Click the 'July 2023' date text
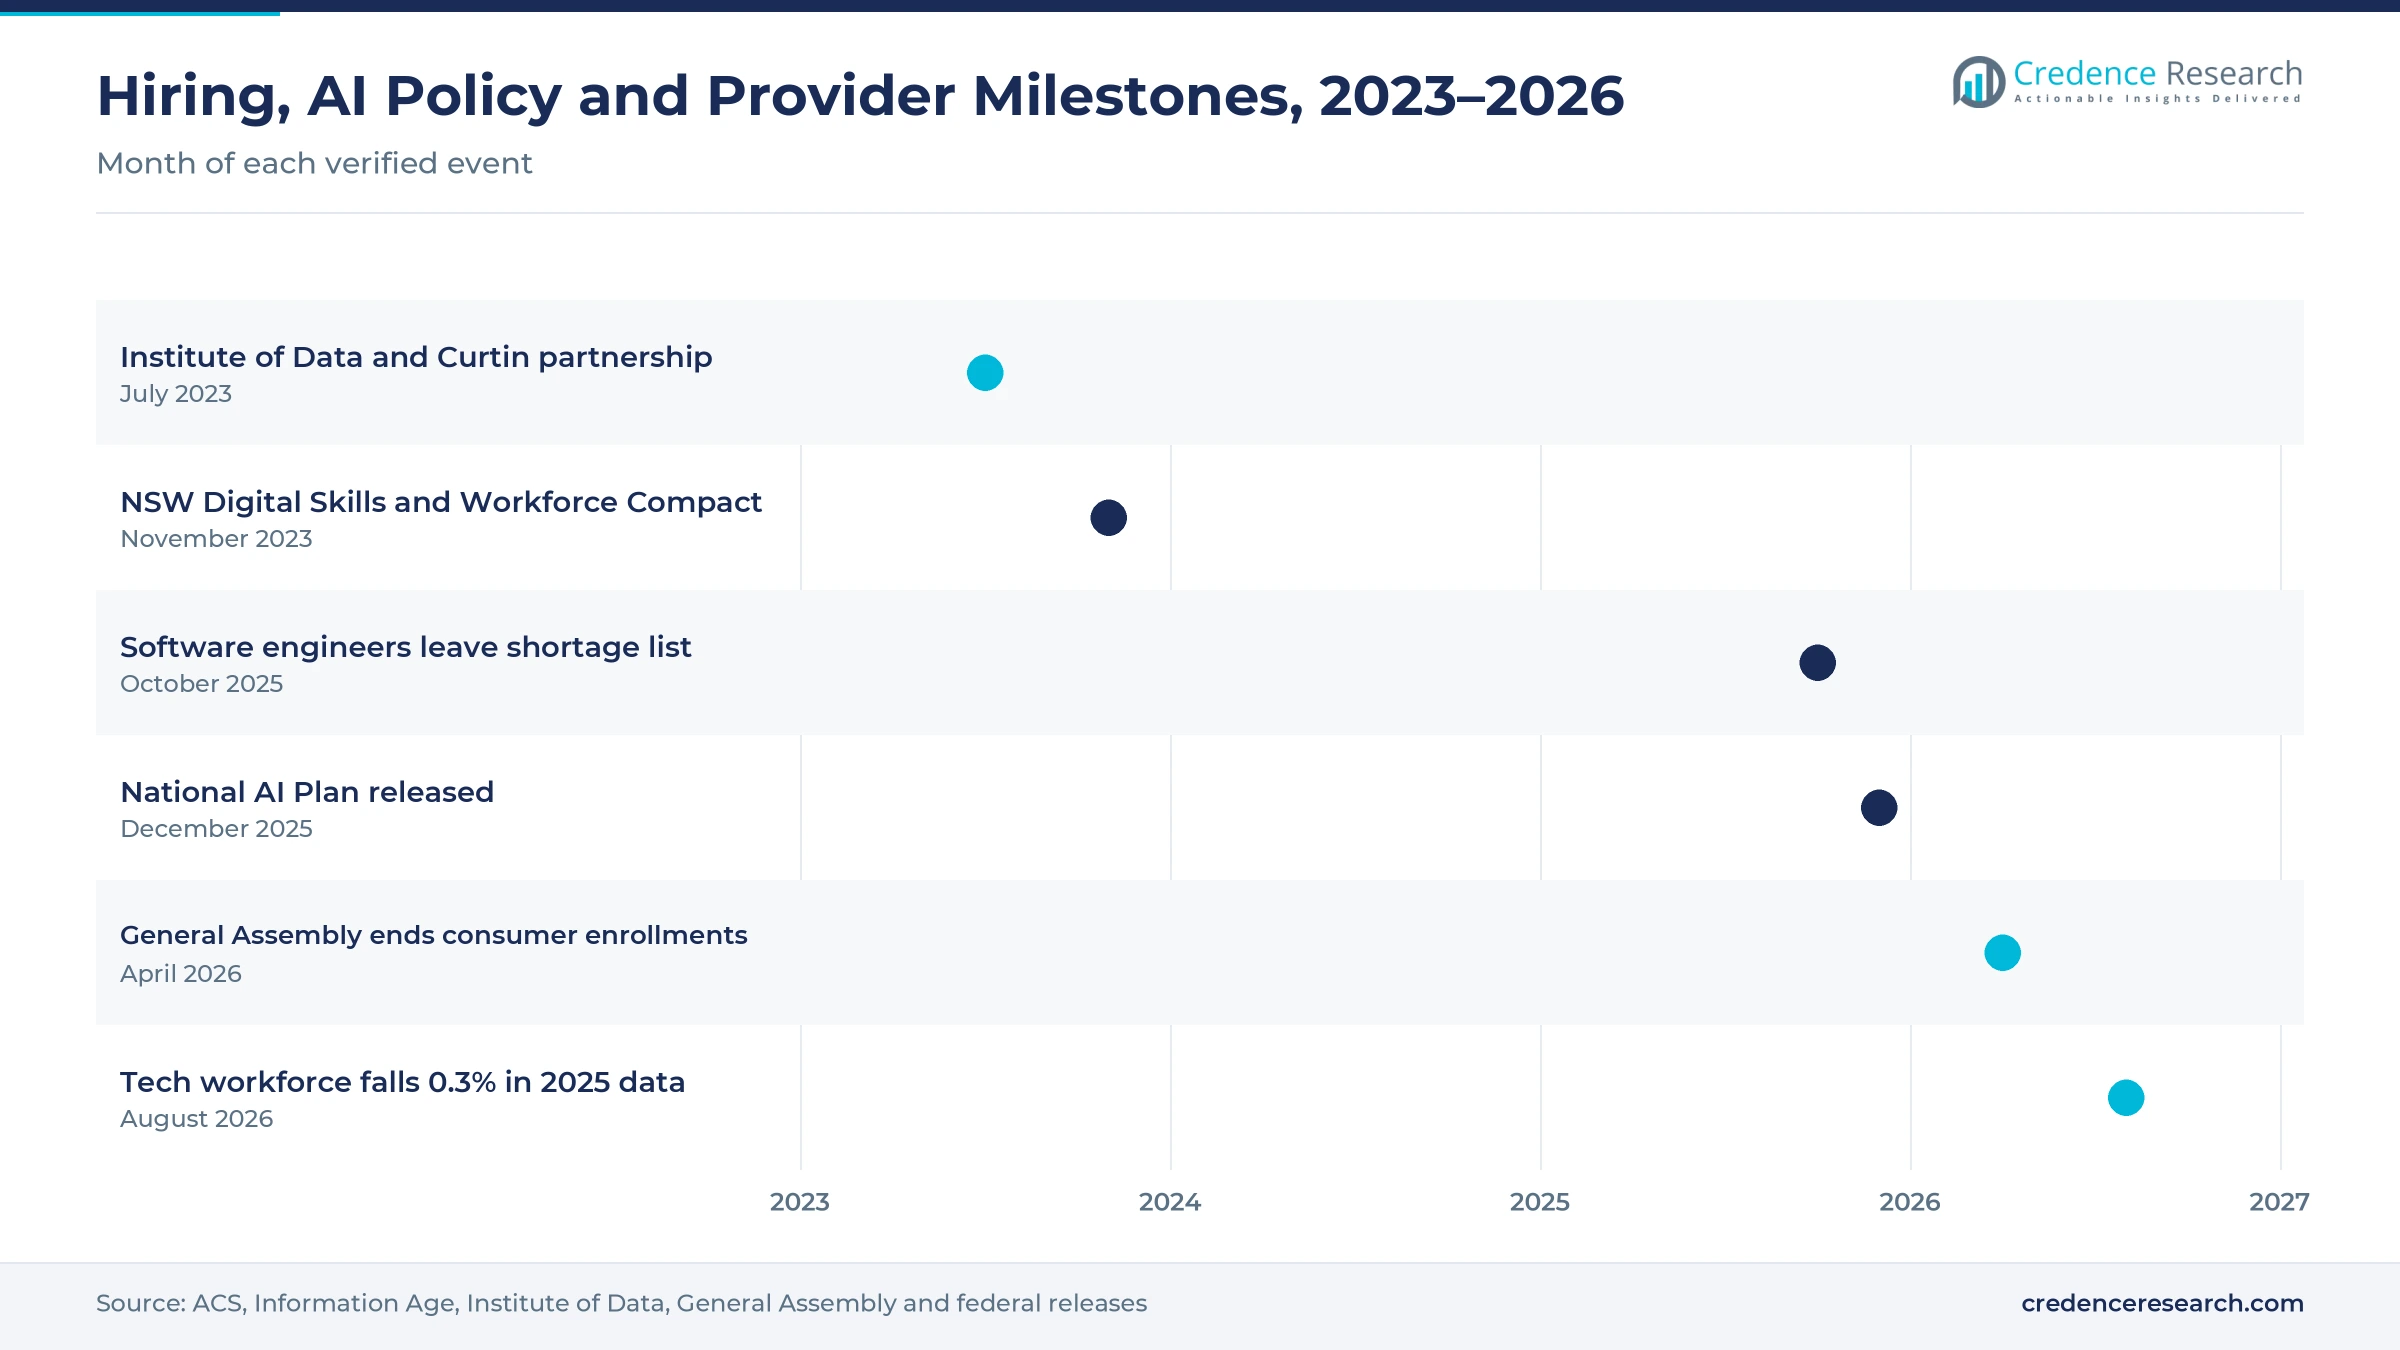Viewport: 2400px width, 1350px height. click(176, 394)
